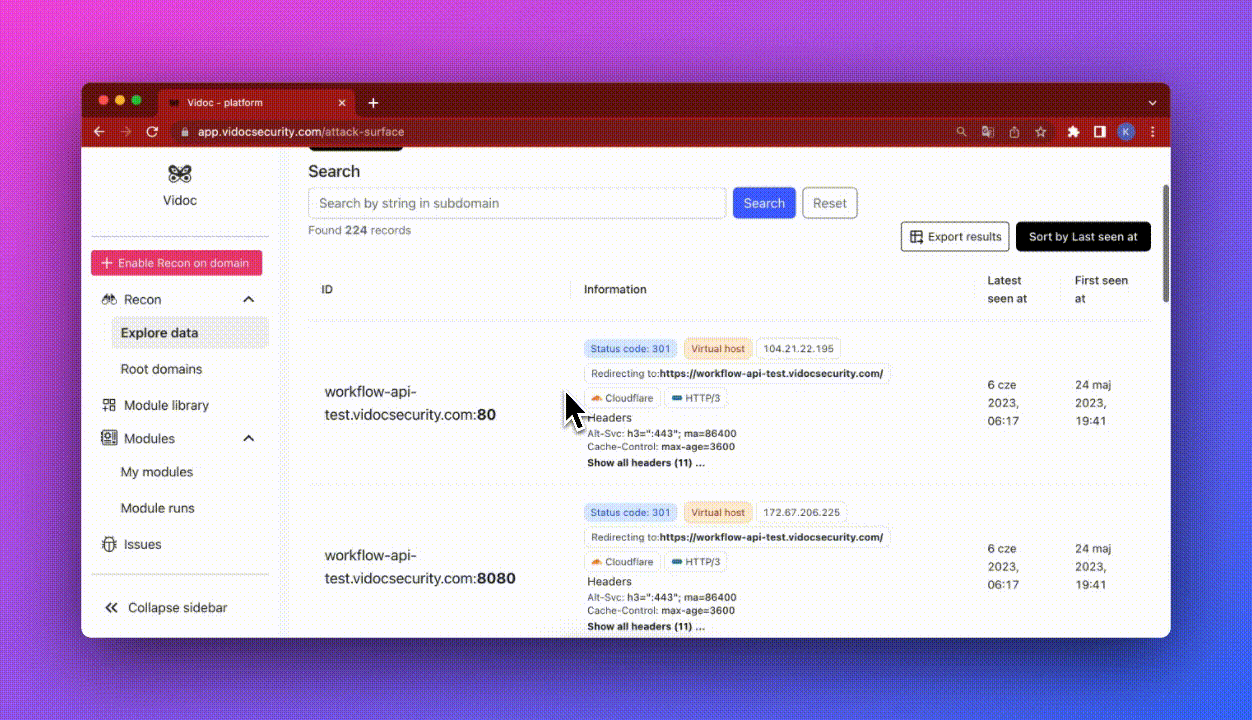Collapse the Recon sidebar section
Screen dimensions: 1252x720
pos(249,300)
